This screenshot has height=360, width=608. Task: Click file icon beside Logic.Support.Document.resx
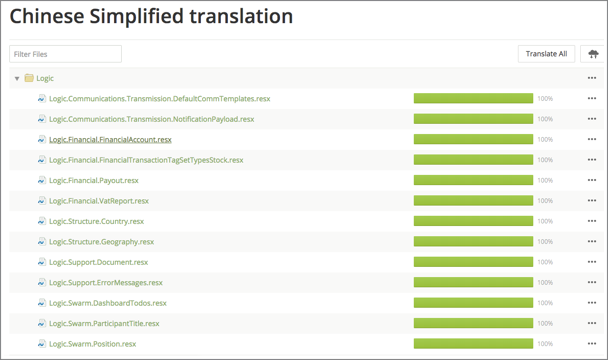[x=41, y=262]
